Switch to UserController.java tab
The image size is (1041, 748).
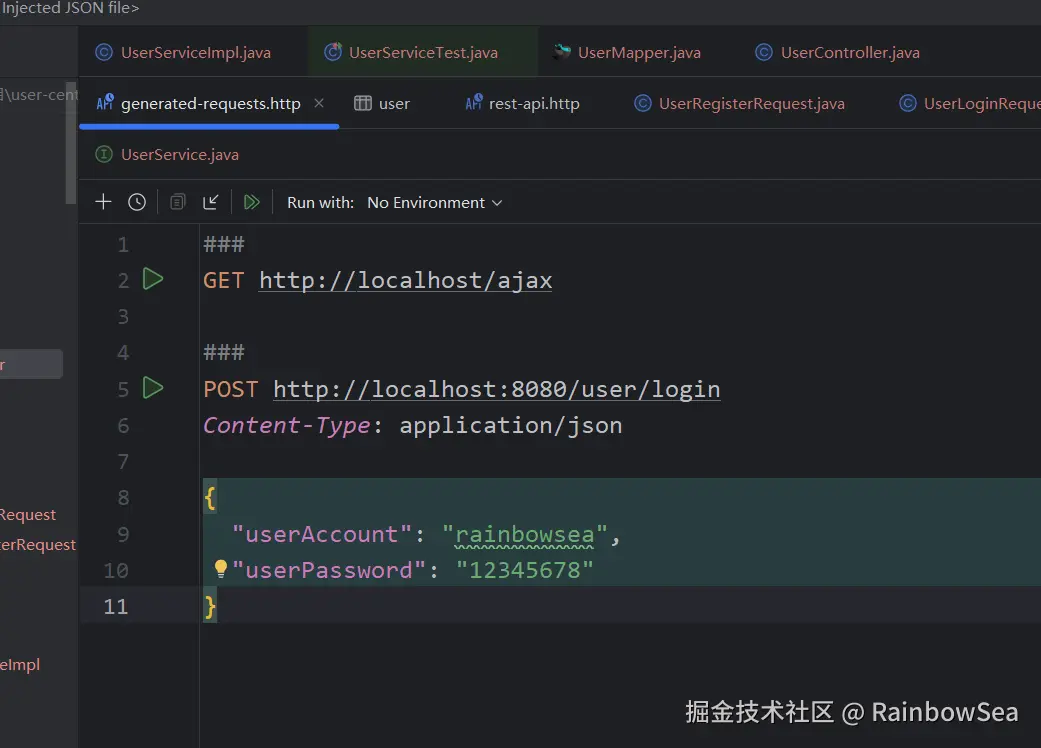click(837, 52)
